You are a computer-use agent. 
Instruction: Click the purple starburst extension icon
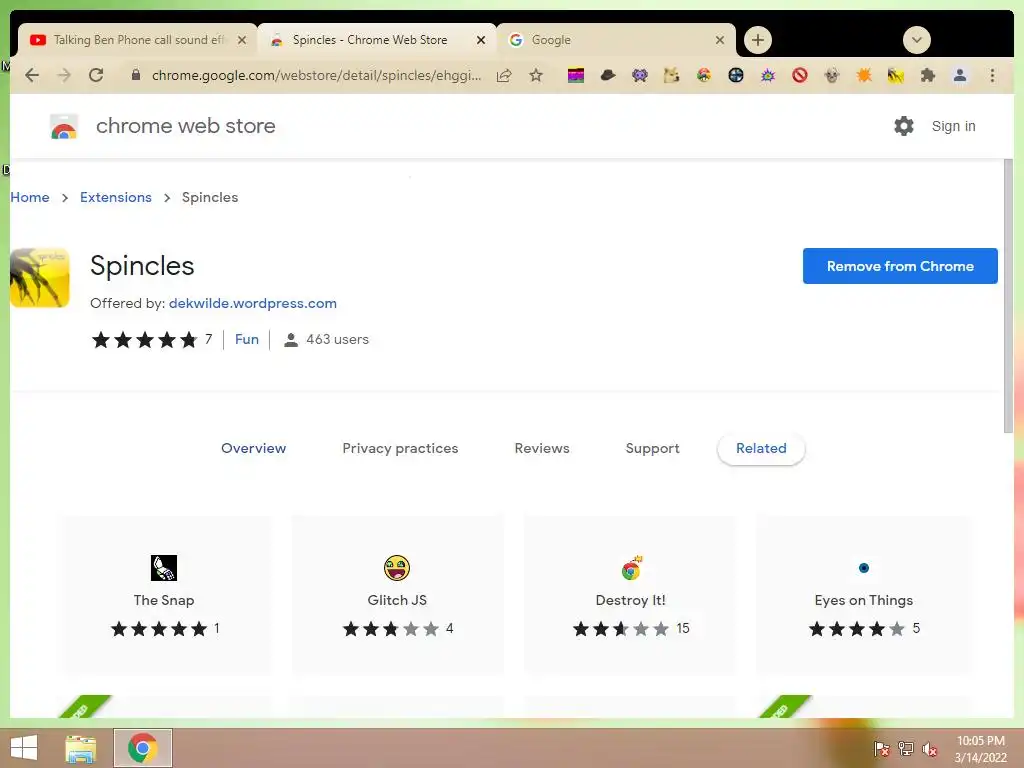click(x=768, y=76)
